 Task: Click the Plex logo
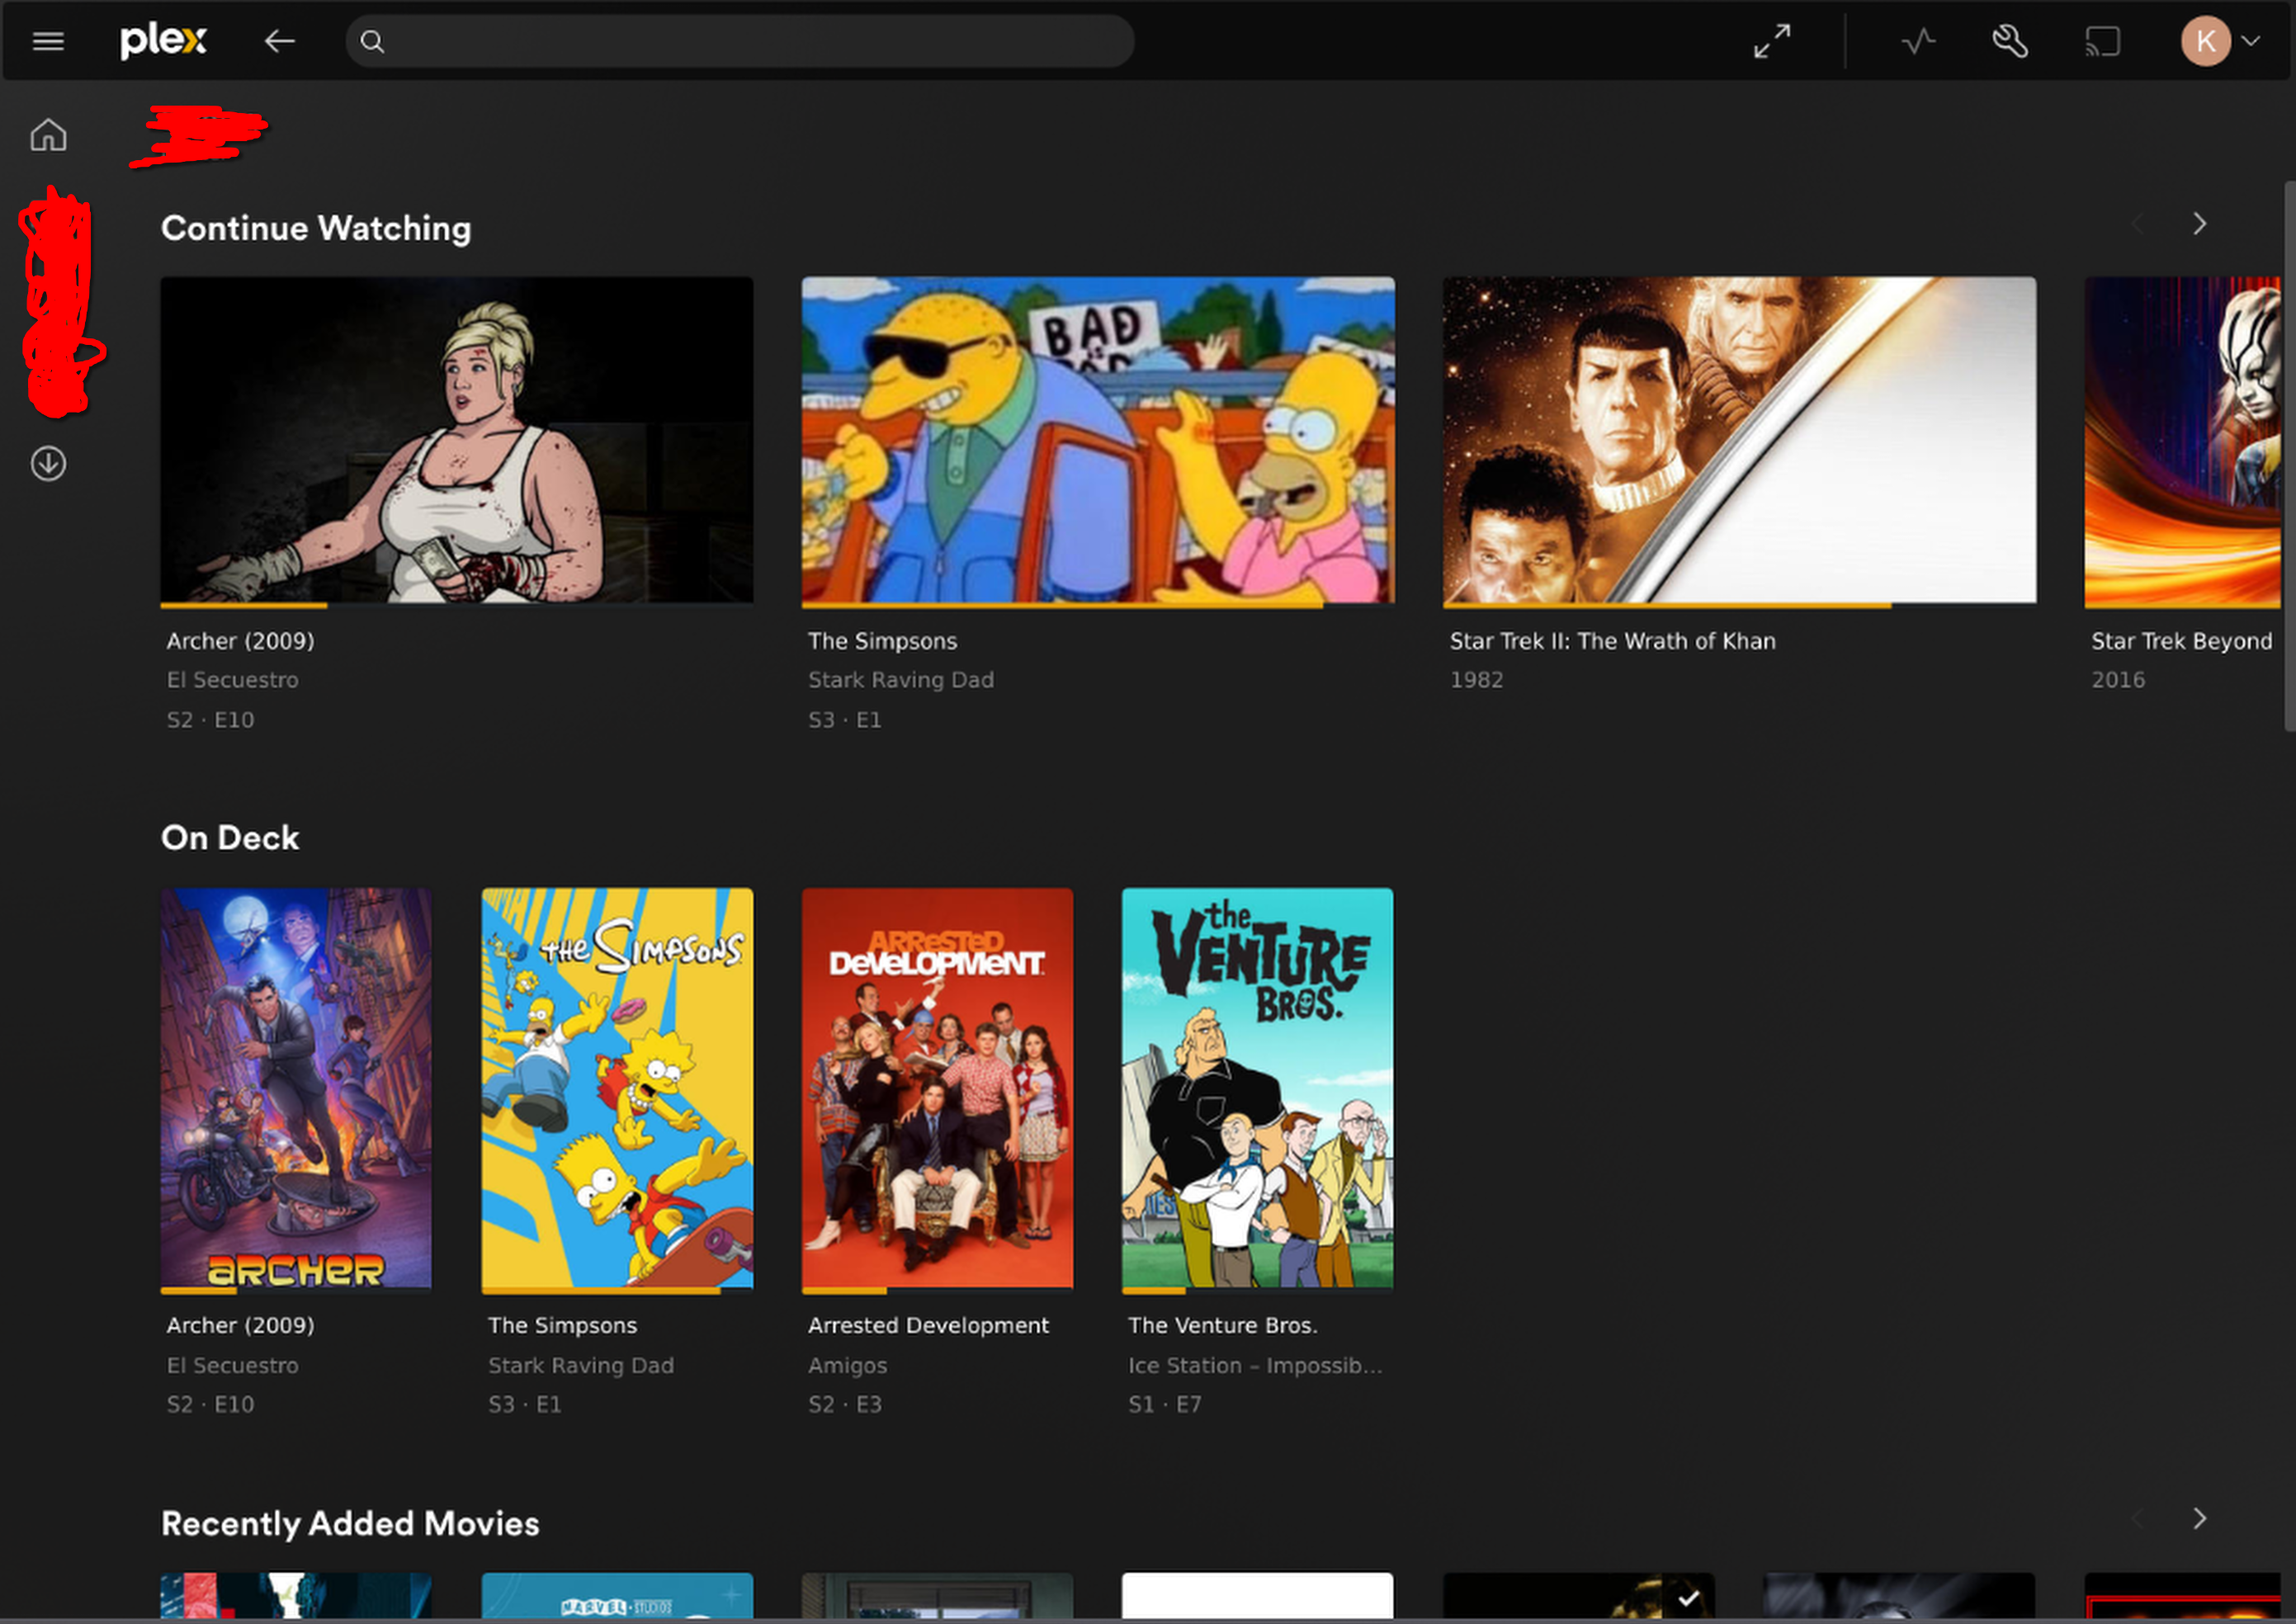click(163, 41)
